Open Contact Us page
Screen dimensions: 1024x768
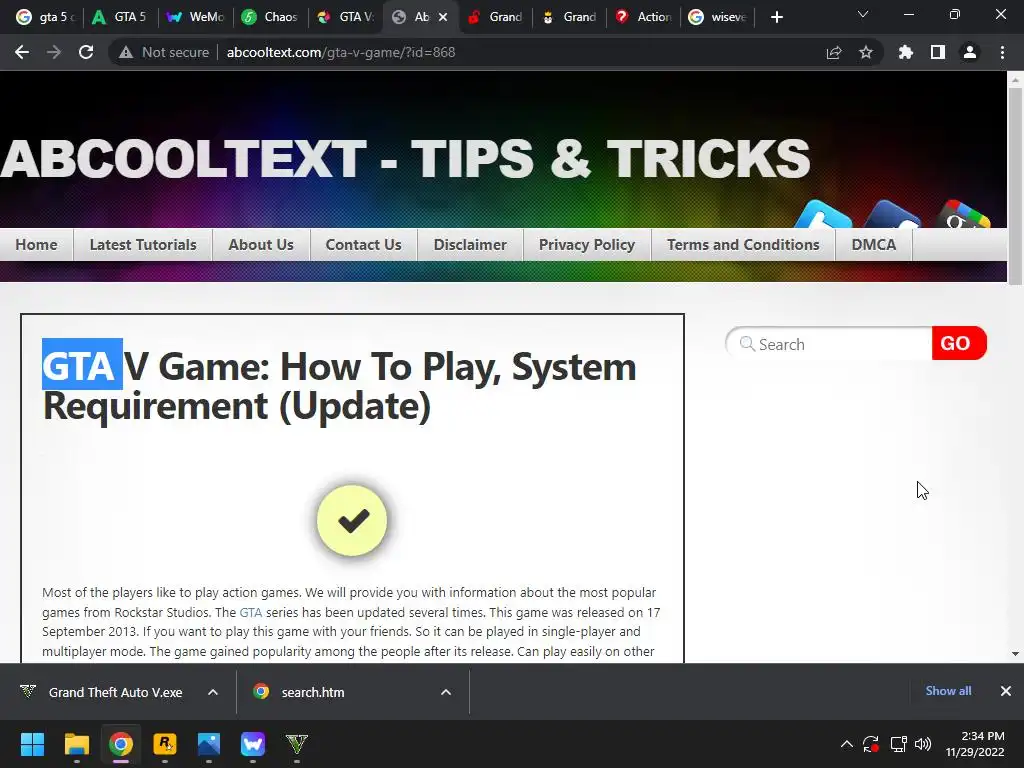point(364,245)
